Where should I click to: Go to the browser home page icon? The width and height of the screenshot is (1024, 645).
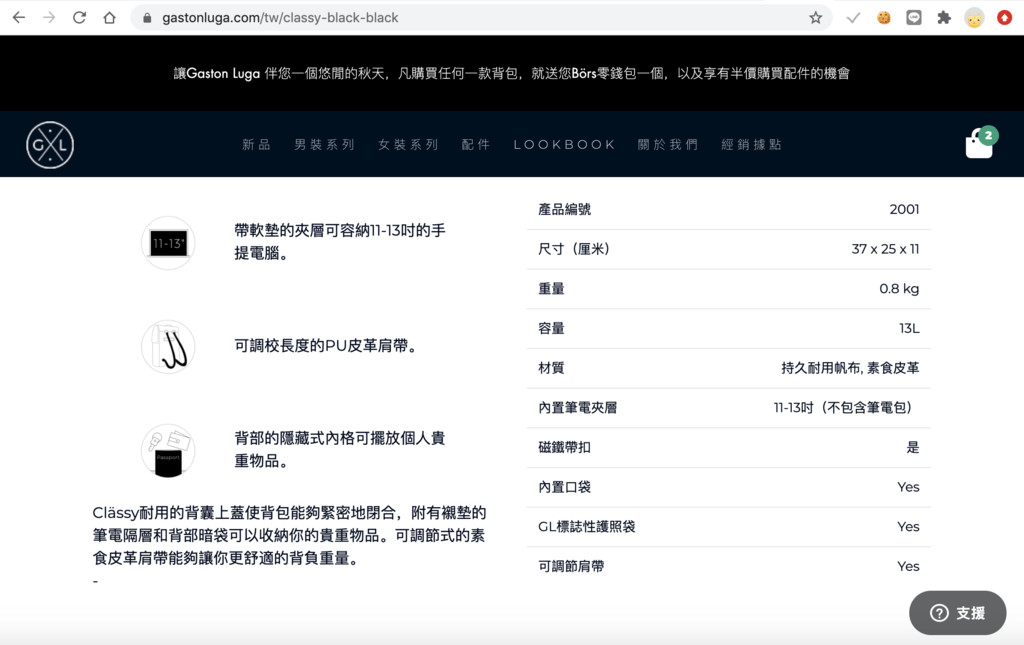coord(109,18)
